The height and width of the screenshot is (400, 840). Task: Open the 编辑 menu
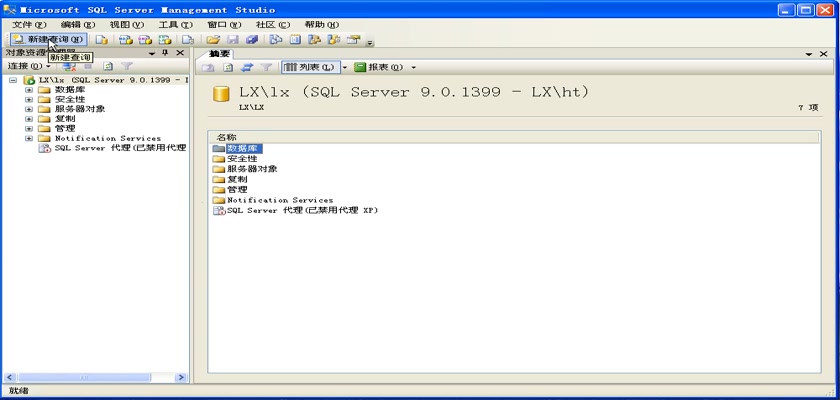pos(78,25)
